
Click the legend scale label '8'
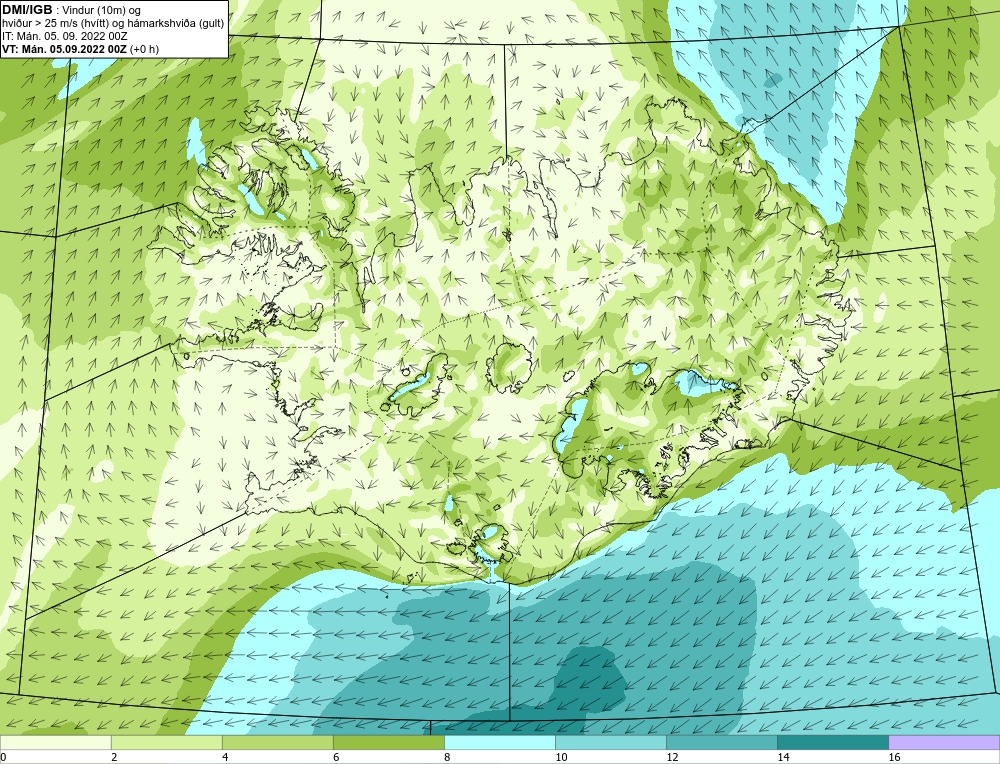click(447, 757)
